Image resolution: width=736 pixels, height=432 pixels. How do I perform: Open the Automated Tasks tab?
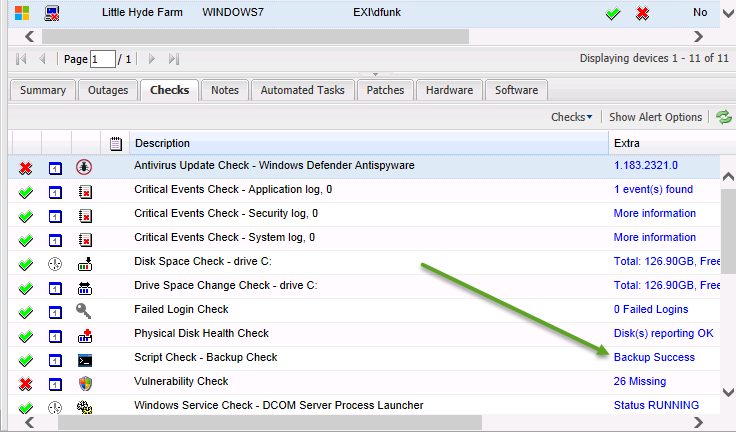click(x=302, y=90)
